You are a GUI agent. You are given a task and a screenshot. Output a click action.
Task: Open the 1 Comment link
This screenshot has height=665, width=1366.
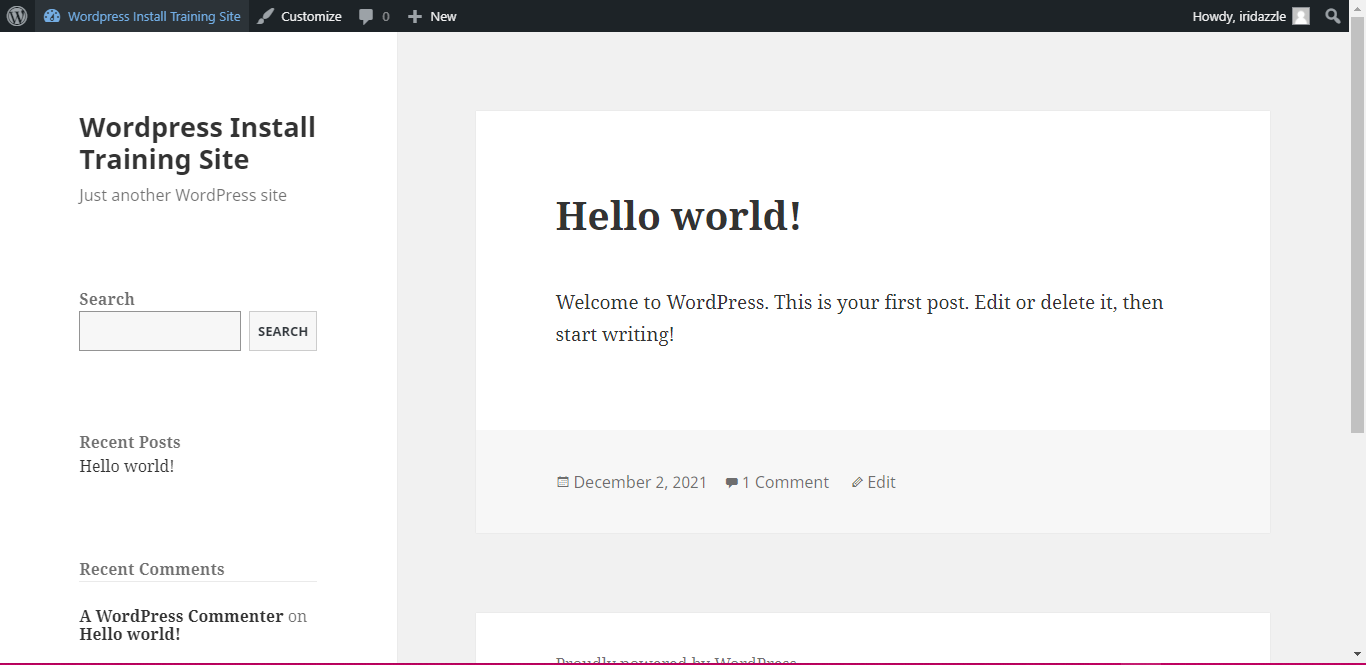785,482
